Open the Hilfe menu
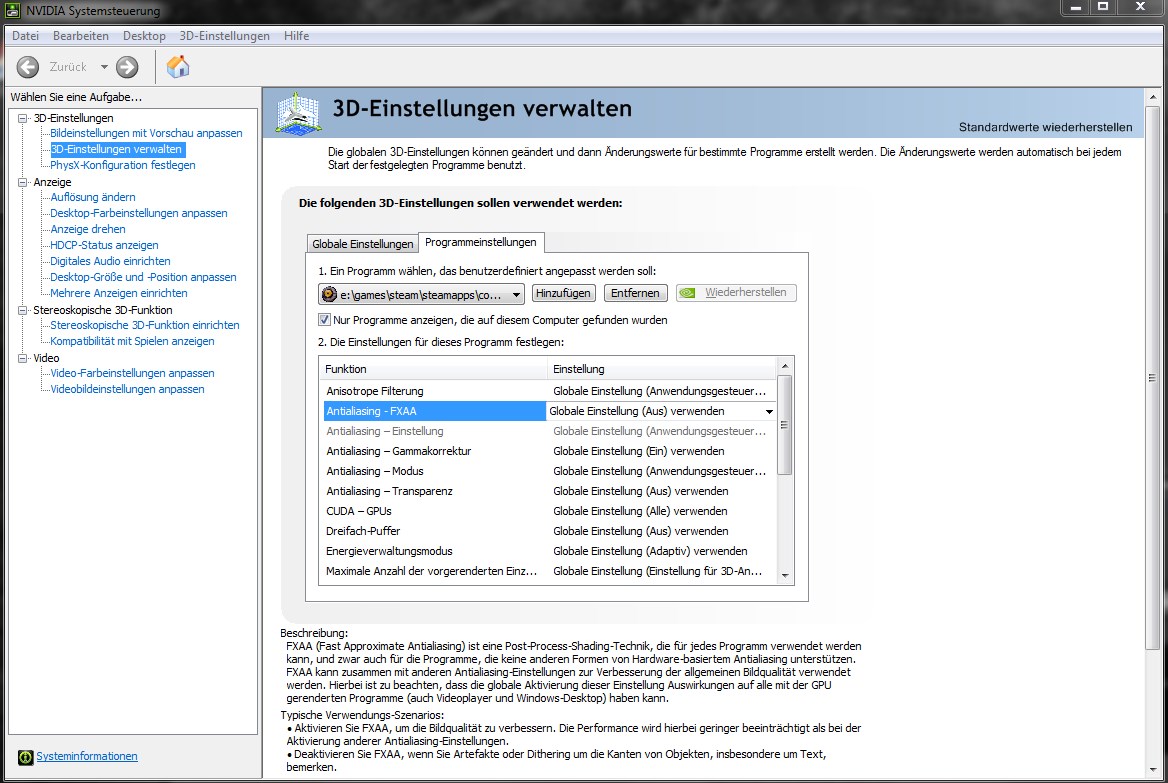The height and width of the screenshot is (783, 1168). (296, 36)
